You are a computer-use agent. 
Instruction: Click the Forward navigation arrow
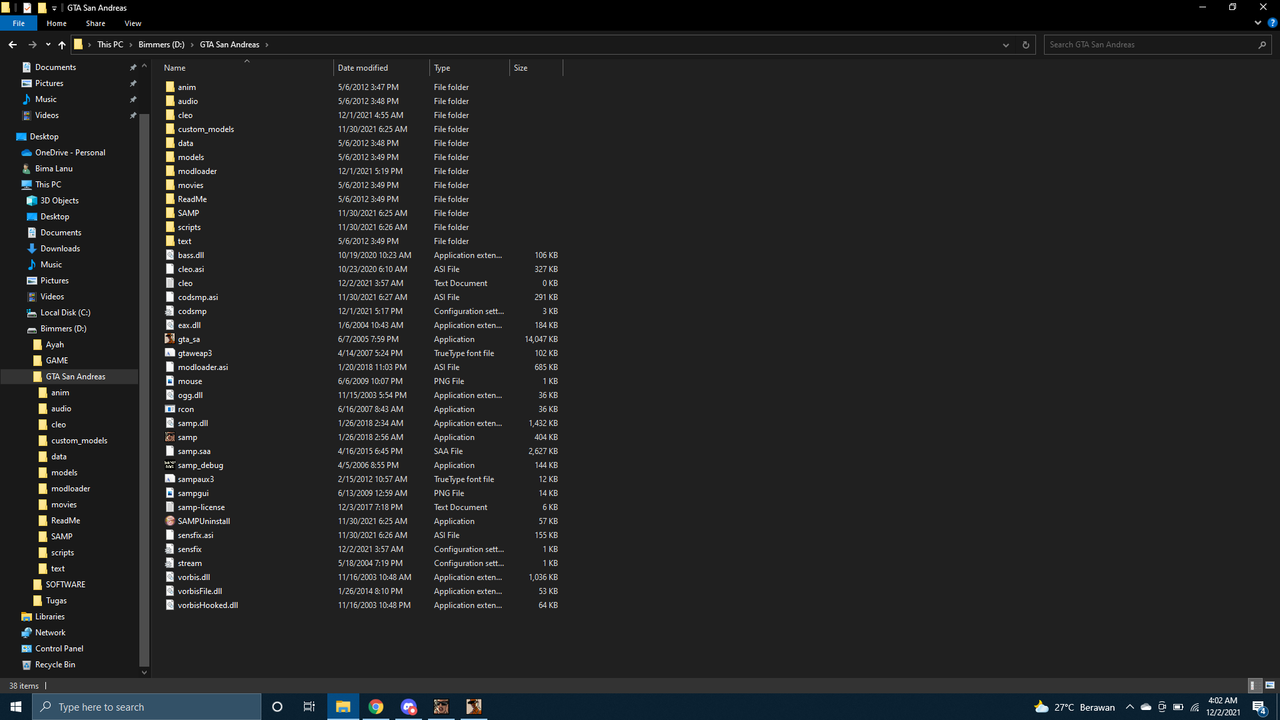coord(33,44)
